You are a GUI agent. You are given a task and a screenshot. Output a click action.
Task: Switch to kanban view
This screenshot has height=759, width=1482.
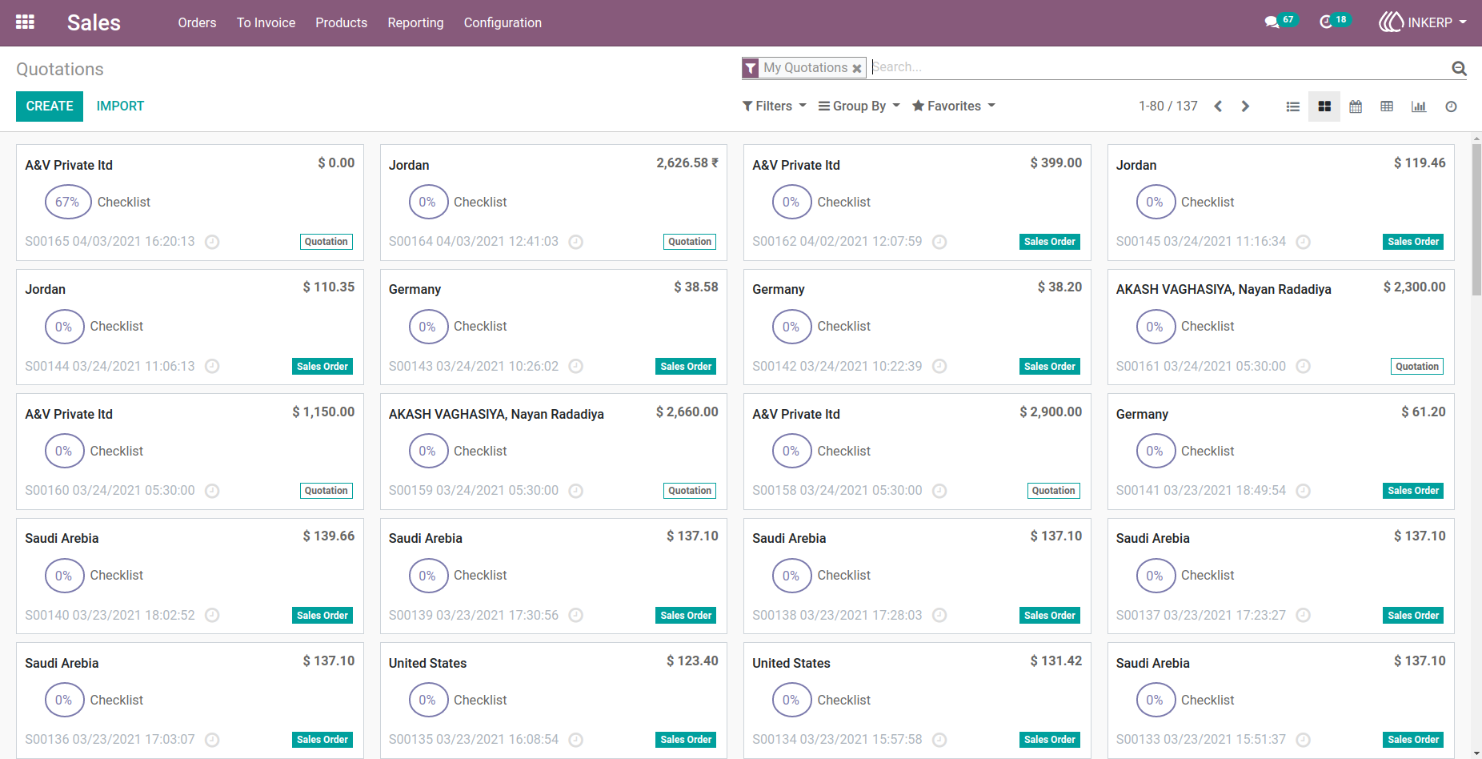pos(1324,106)
